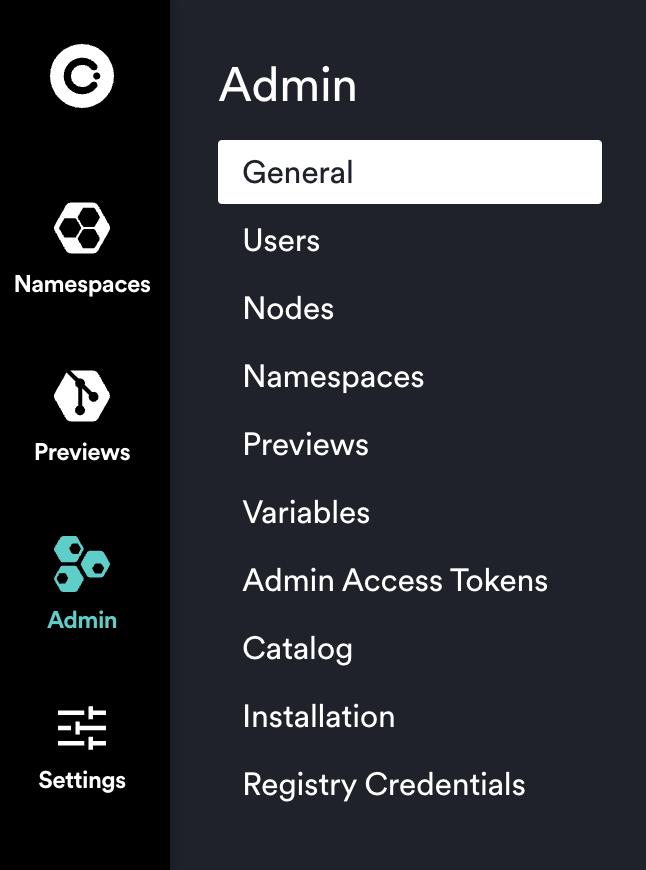Open Previews using its hexagon icon
This screenshot has width=646, height=870.
(81, 396)
